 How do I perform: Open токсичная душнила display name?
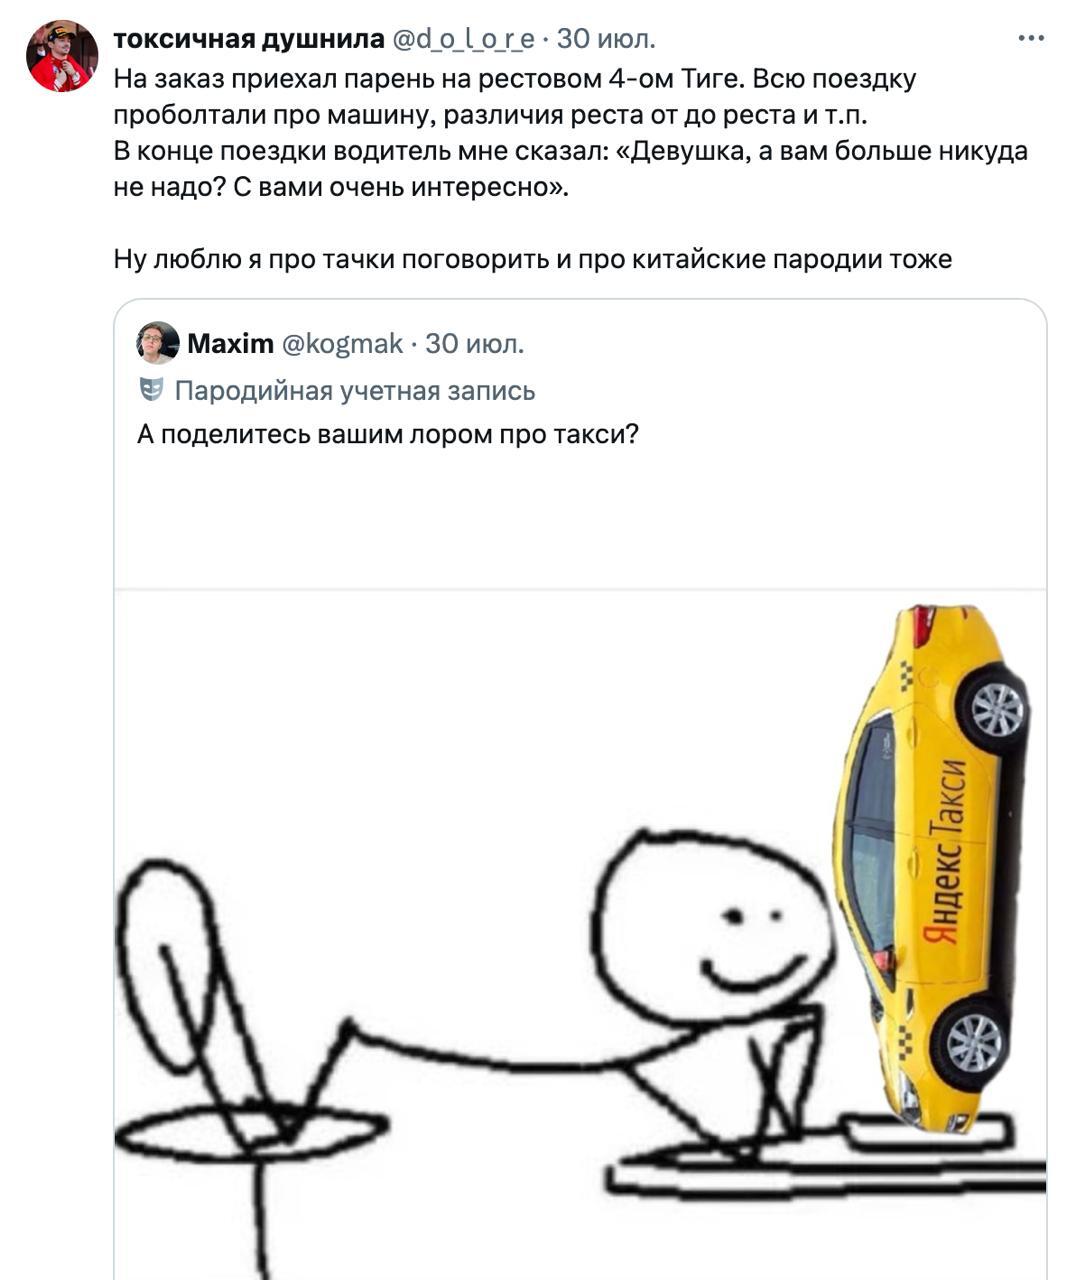(x=249, y=39)
